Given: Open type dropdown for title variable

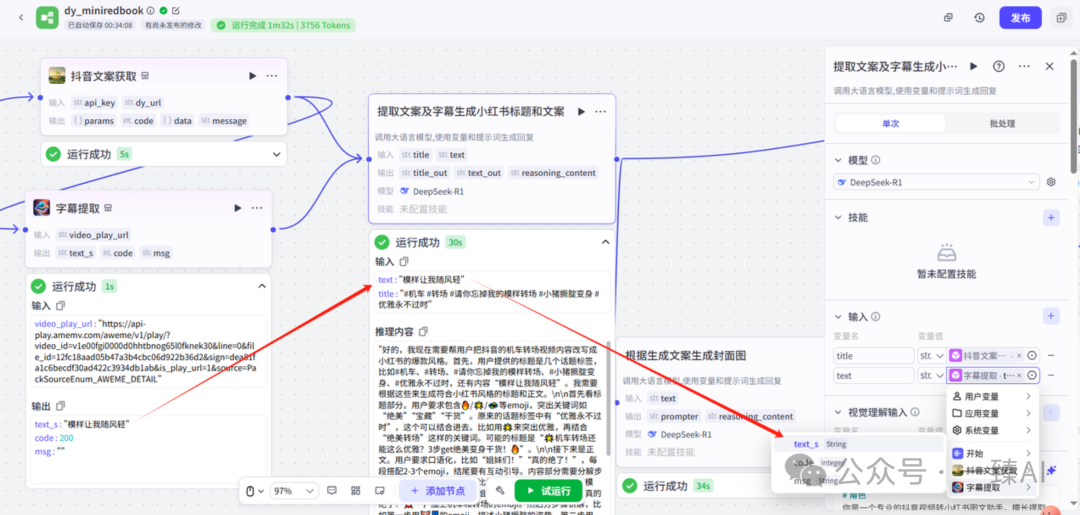Looking at the screenshot, I should pyautogui.click(x=932, y=356).
